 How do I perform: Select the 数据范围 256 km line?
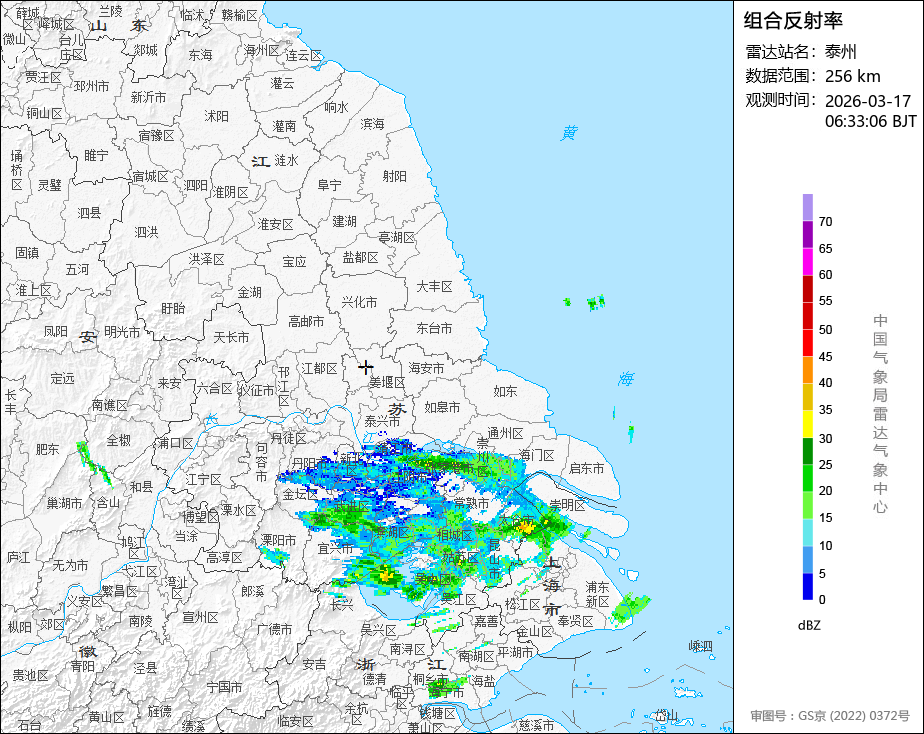pyautogui.click(x=813, y=76)
